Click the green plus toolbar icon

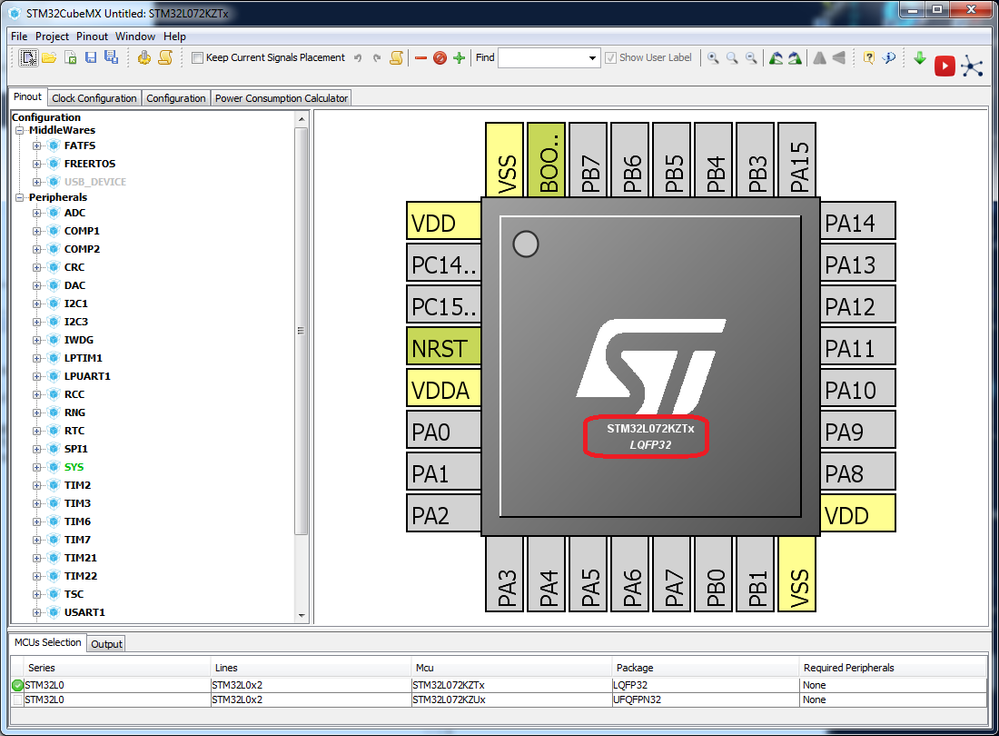click(x=459, y=58)
